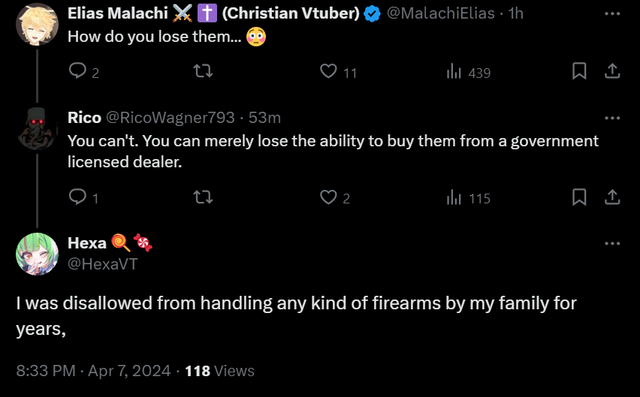
Task: Like the tweet with 11 likes
Action: [338, 72]
